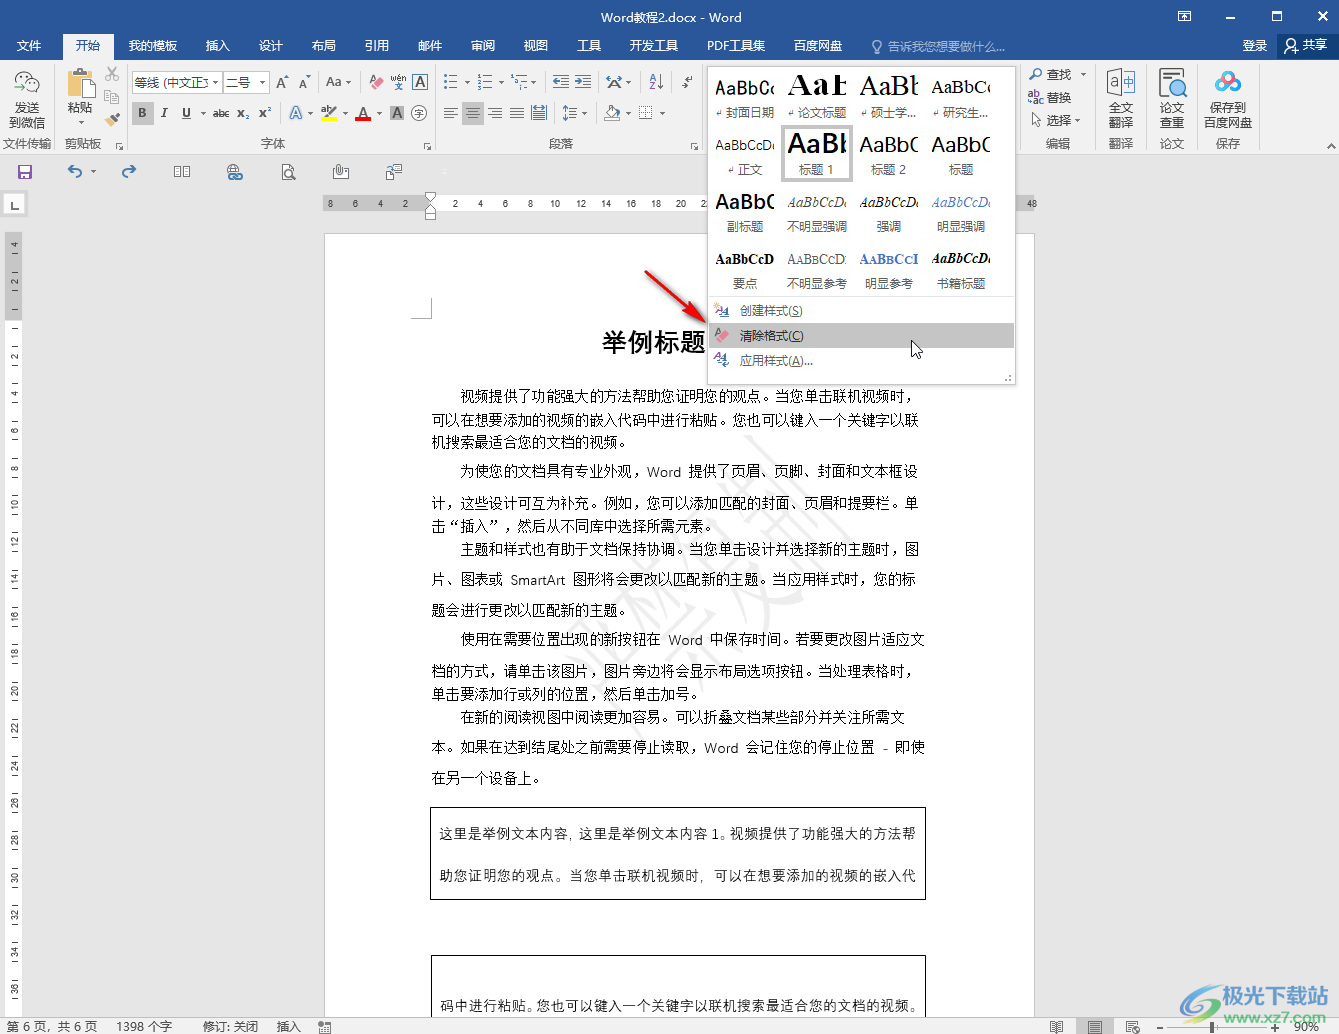Click the clear formatting eraser icon in ribbon
Screen dimensions: 1339x1034
click(376, 82)
